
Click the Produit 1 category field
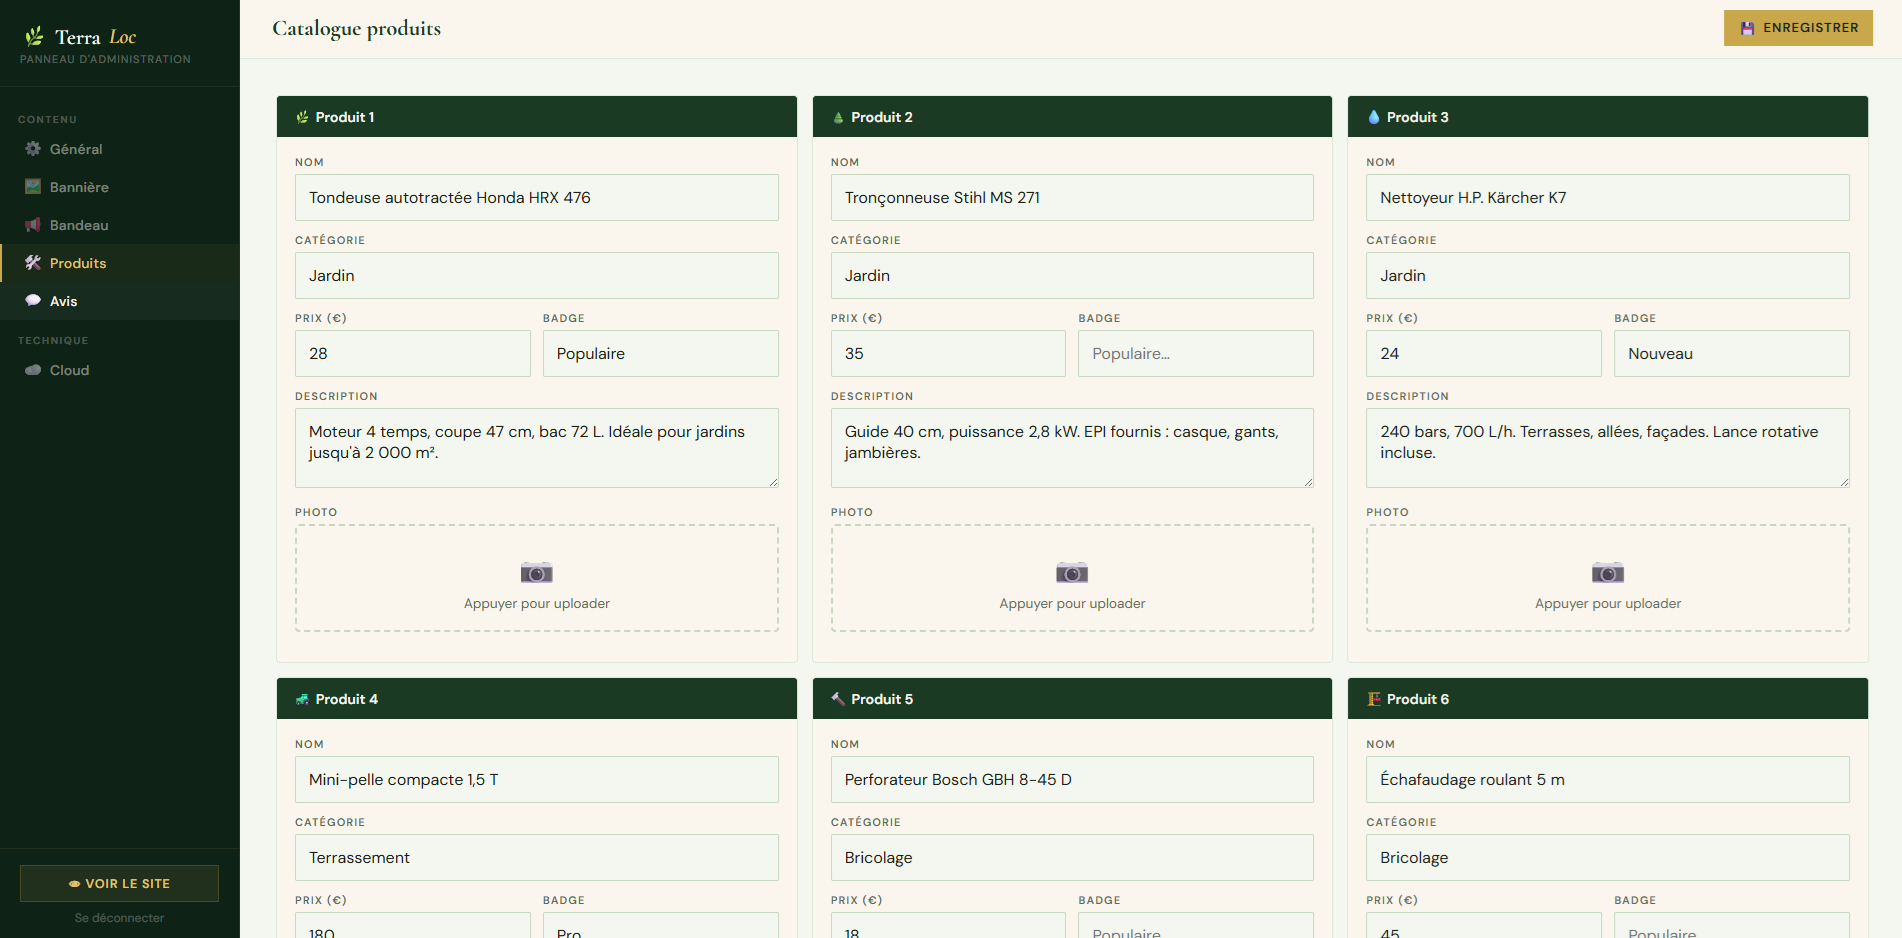pos(537,276)
